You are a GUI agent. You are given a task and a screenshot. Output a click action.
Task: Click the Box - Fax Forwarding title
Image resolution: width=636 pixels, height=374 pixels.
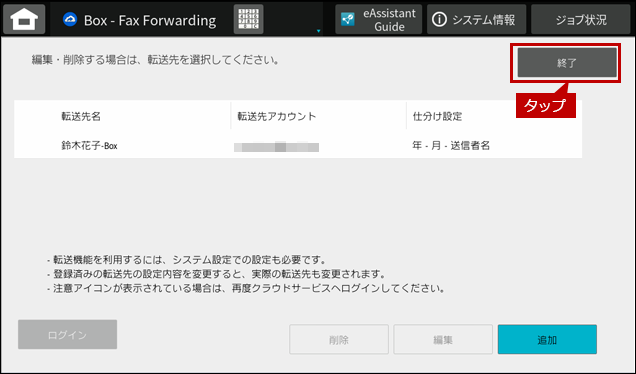(150, 20)
